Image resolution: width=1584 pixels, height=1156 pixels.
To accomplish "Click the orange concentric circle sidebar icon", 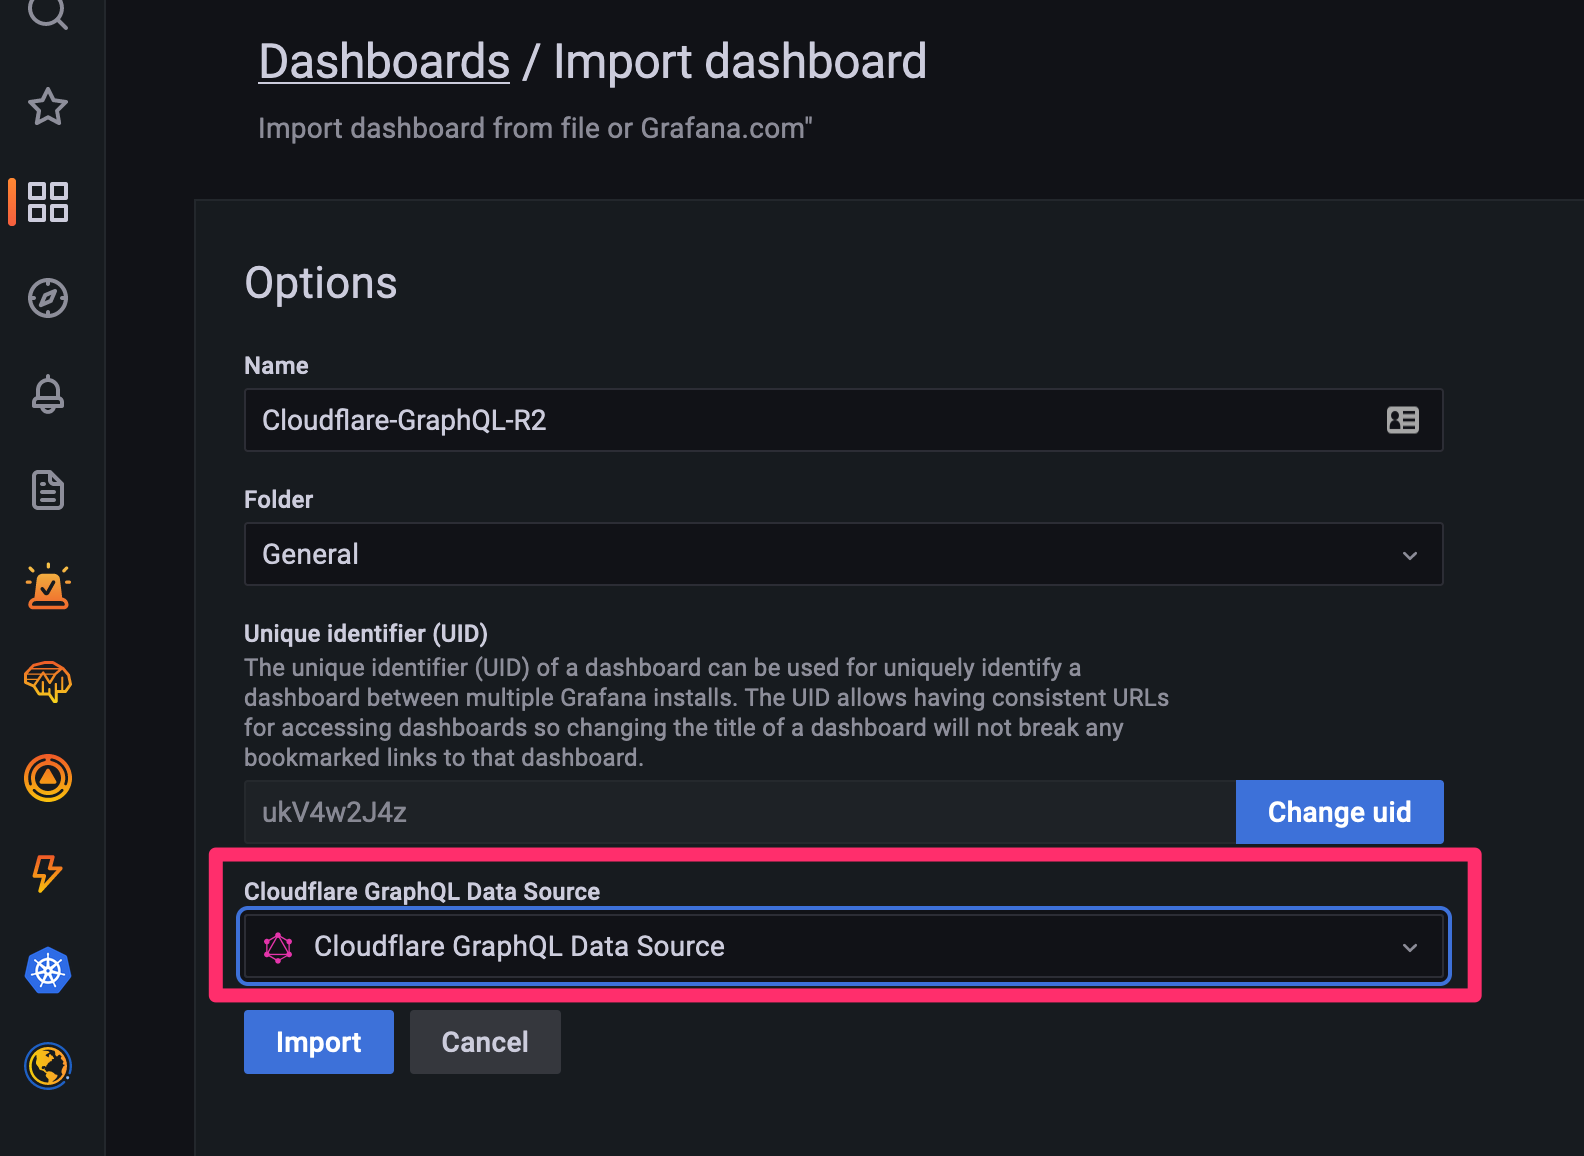I will tap(48, 778).
